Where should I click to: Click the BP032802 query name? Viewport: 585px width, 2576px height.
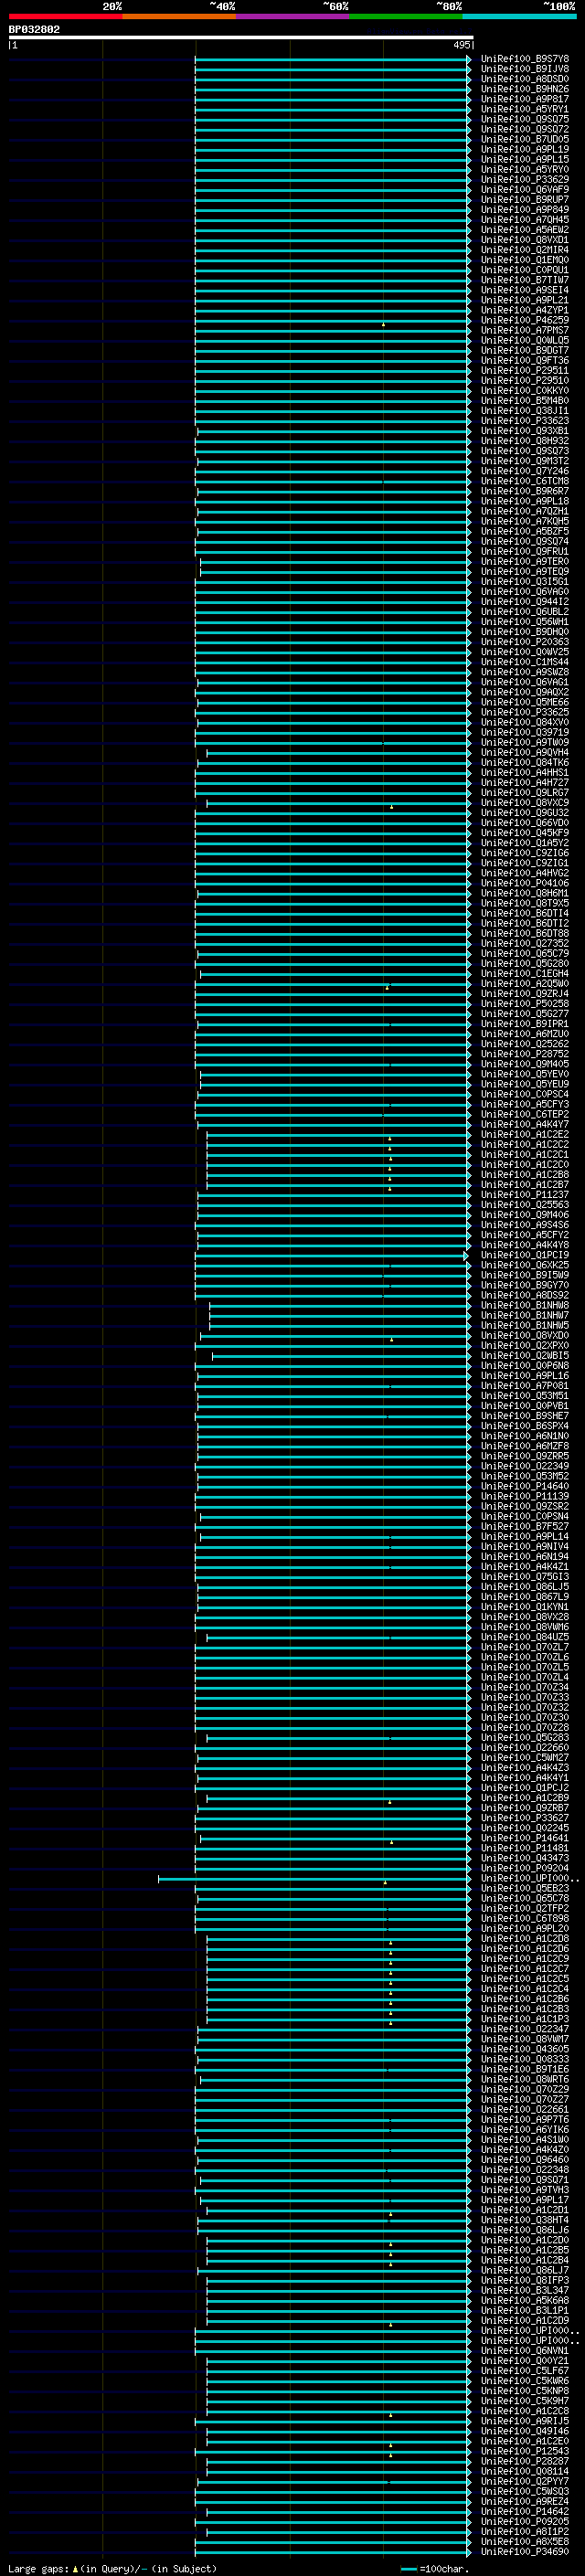pyautogui.click(x=34, y=30)
